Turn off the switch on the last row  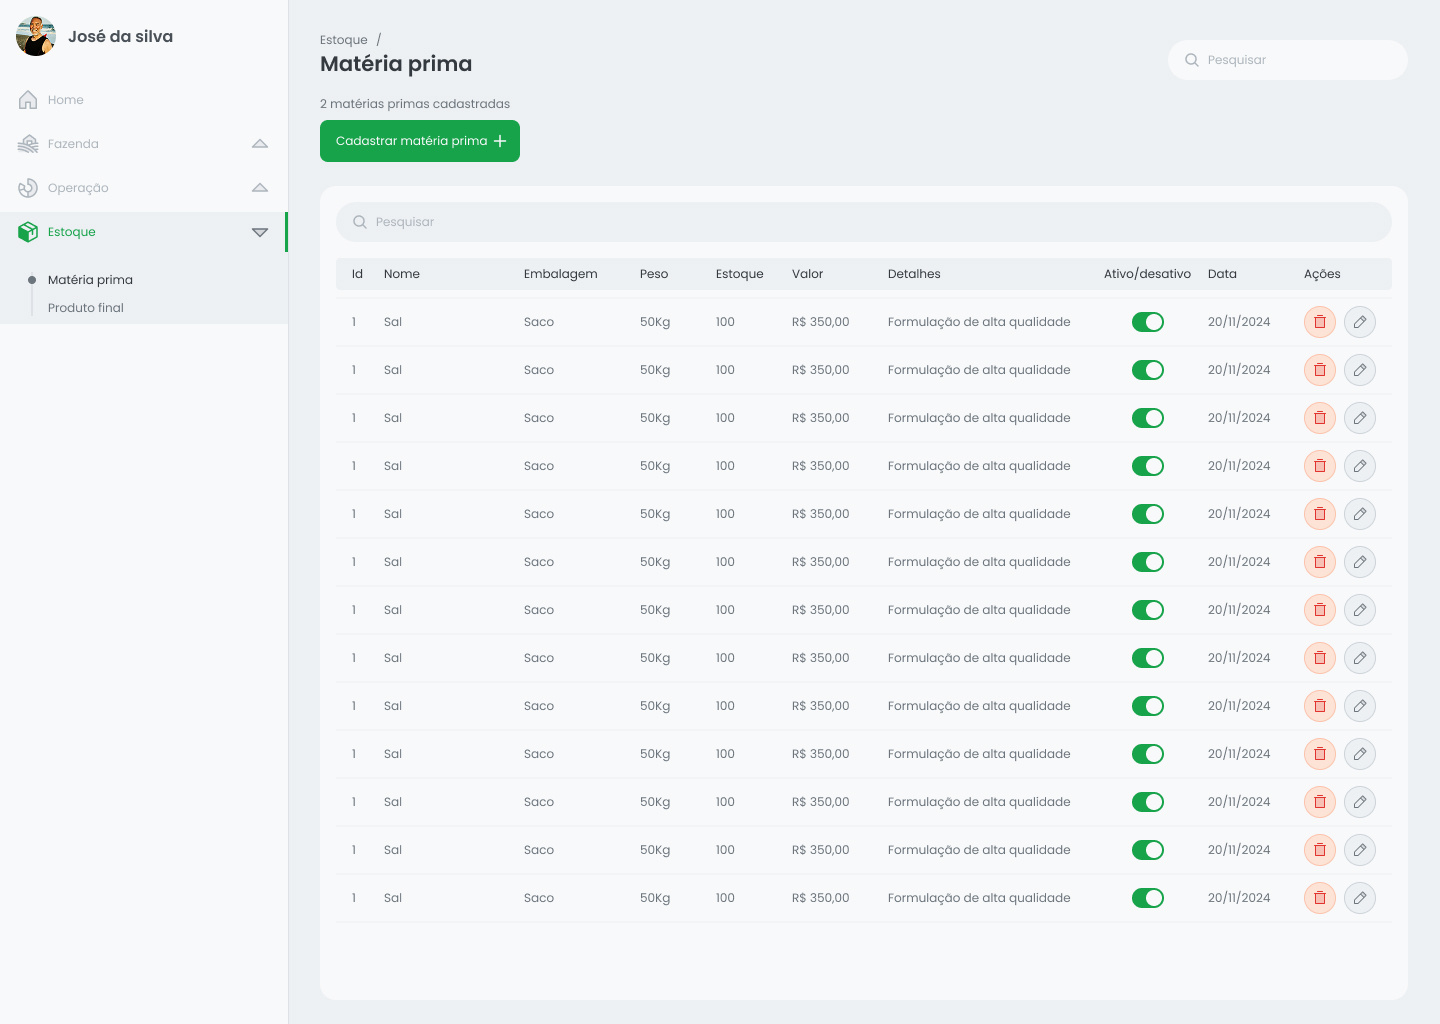(x=1148, y=897)
